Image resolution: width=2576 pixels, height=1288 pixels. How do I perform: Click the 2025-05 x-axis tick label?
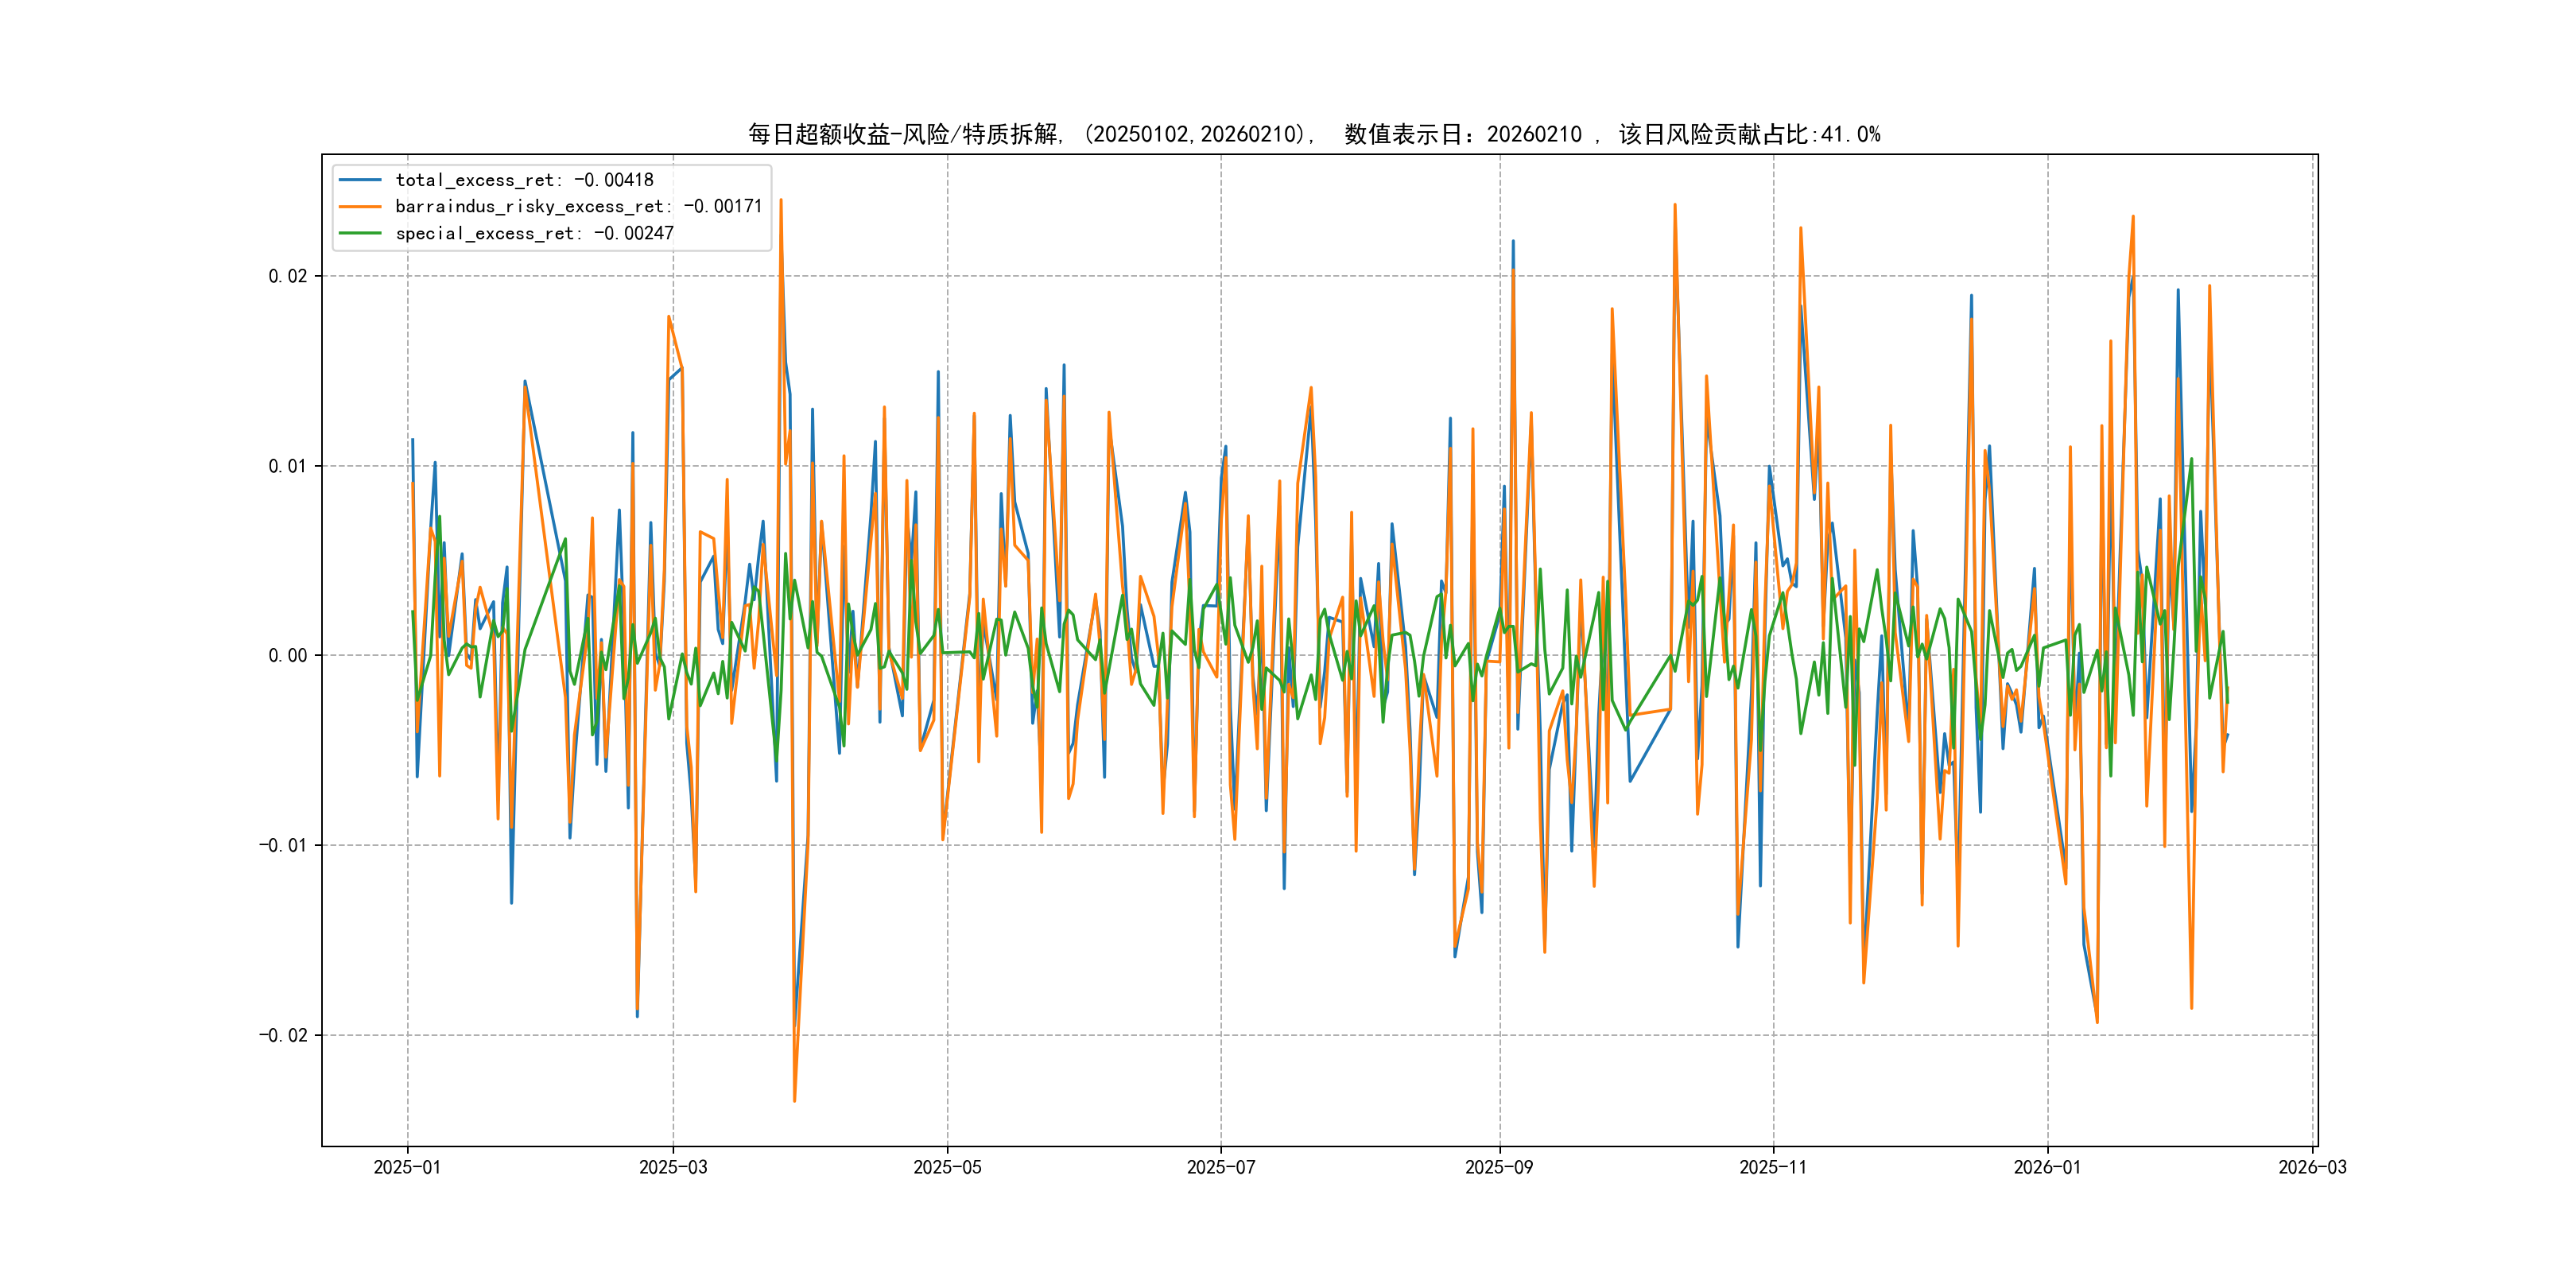point(947,1168)
